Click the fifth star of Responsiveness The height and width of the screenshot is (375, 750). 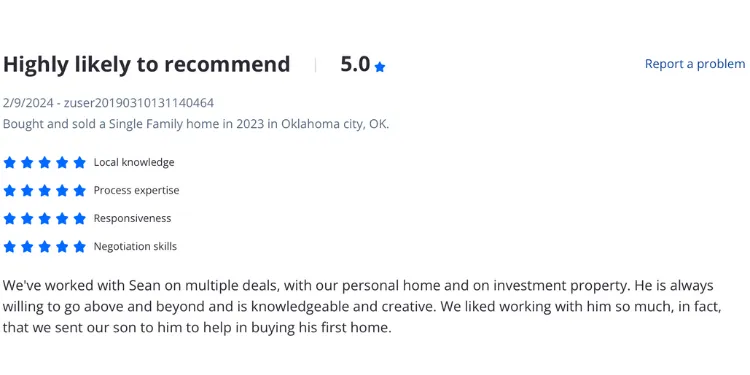tap(79, 219)
